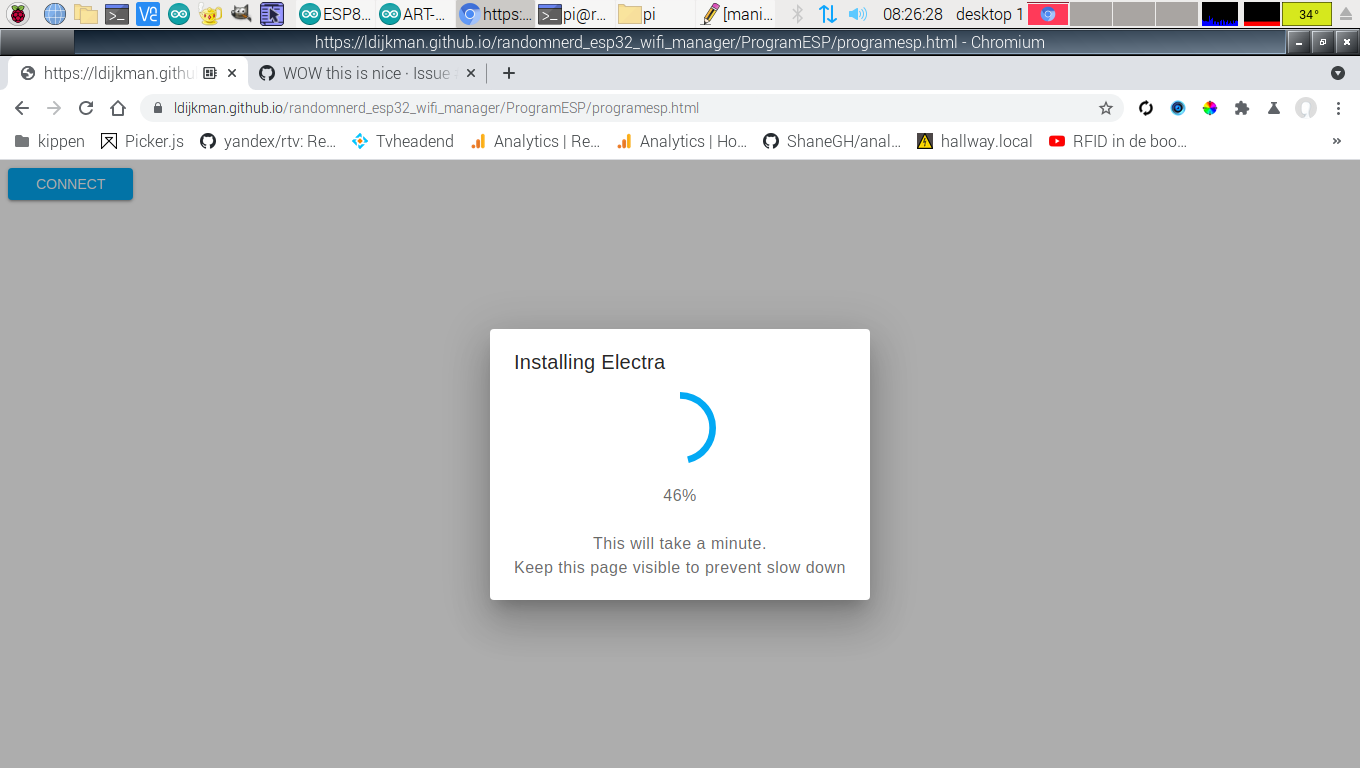Open the Raspberry Pi applications menu
The width and height of the screenshot is (1360, 768).
click(x=18, y=14)
